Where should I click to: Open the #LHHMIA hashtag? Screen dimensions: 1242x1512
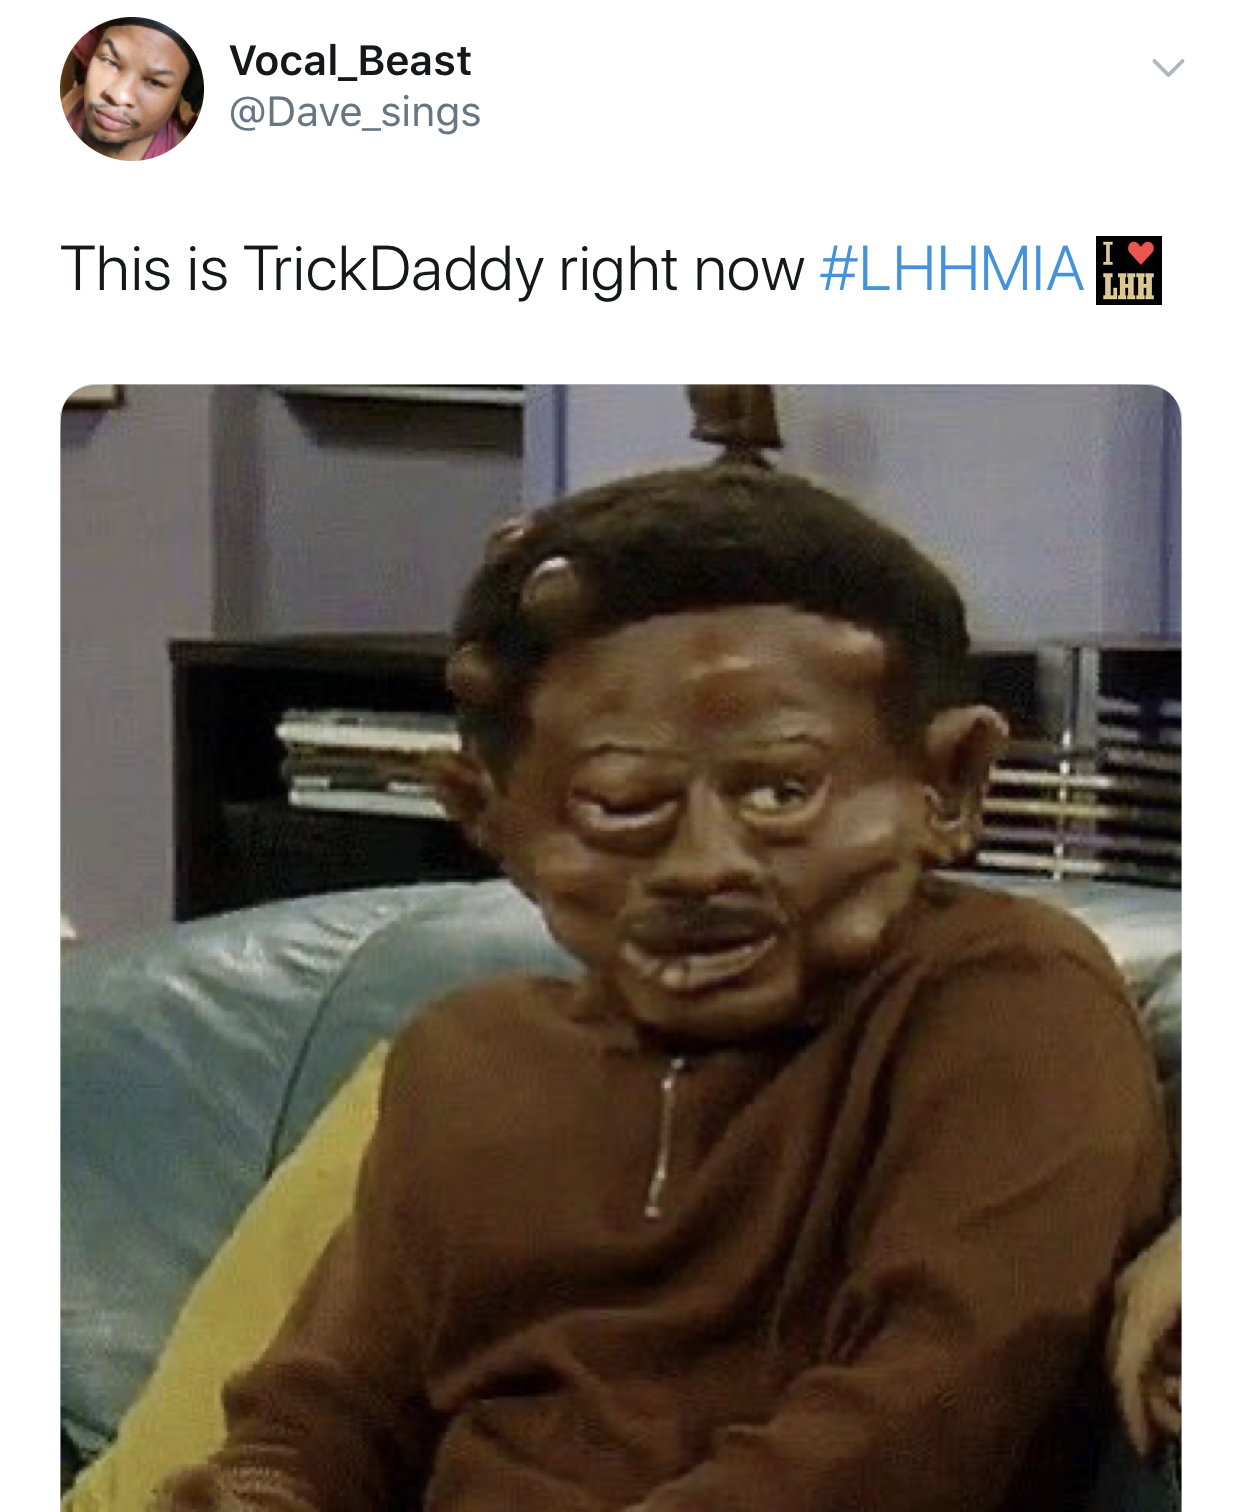[x=951, y=269]
